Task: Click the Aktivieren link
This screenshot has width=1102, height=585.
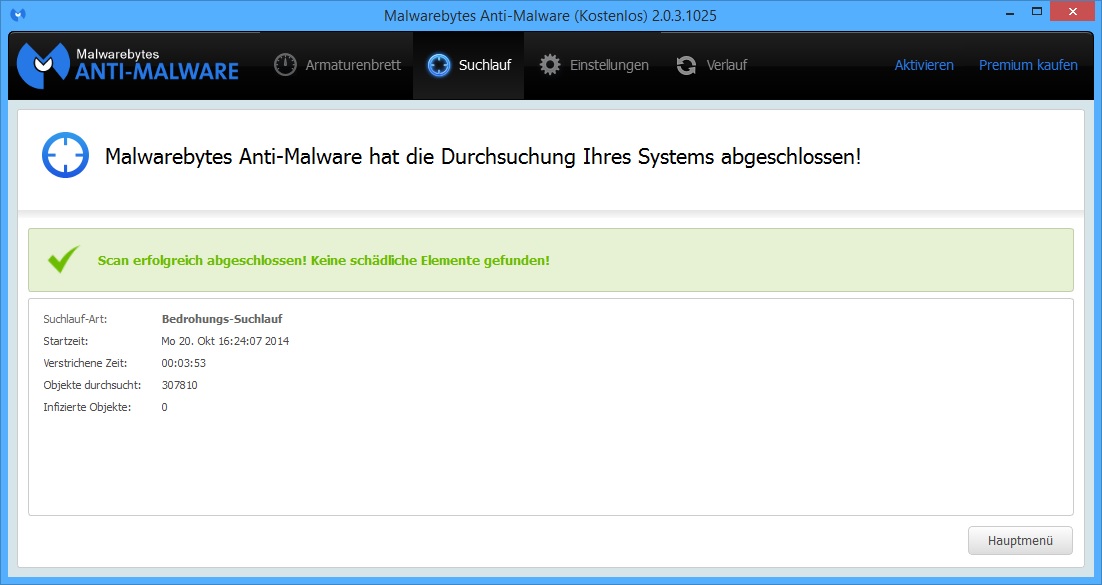Action: pos(923,65)
